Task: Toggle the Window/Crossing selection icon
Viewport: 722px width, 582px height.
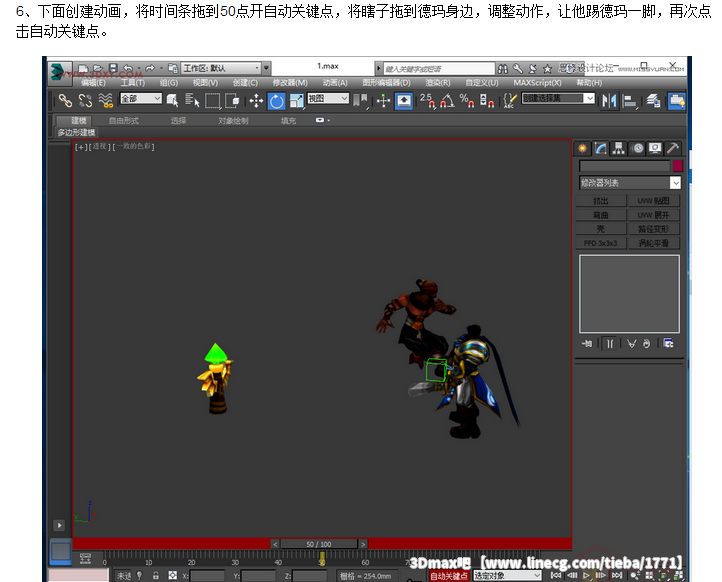Action: pyautogui.click(x=232, y=100)
